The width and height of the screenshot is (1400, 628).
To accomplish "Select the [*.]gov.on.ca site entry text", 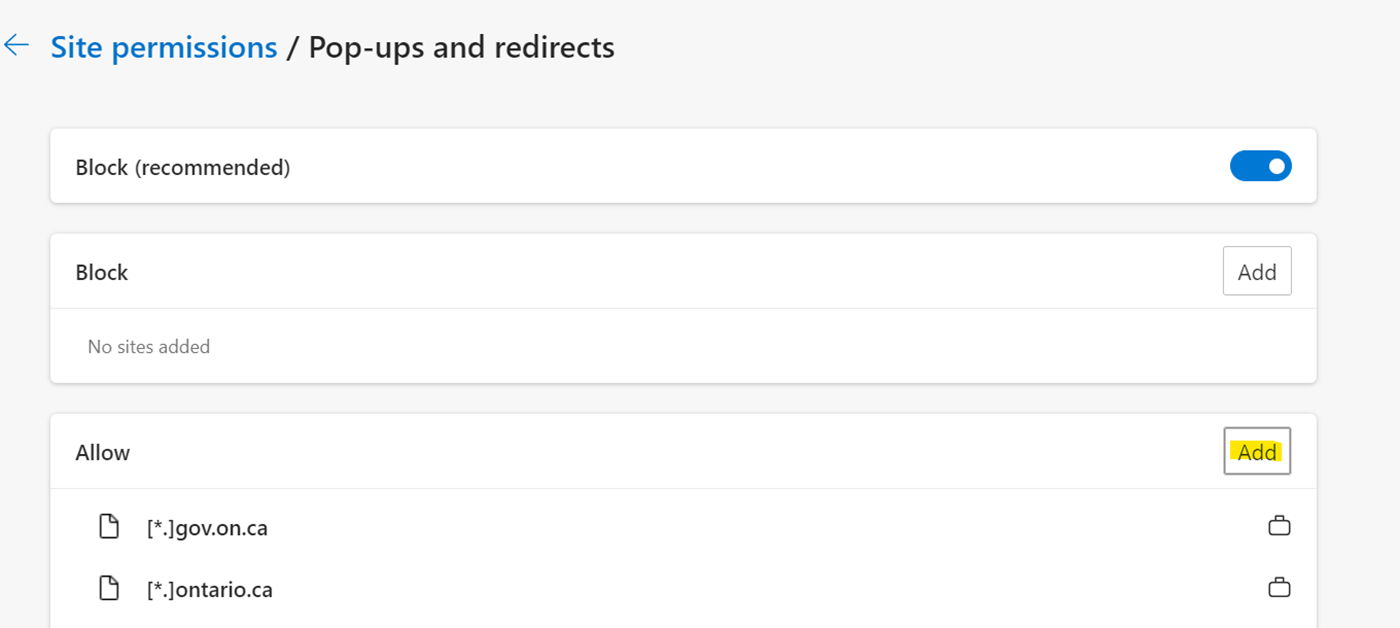I will point(207,527).
